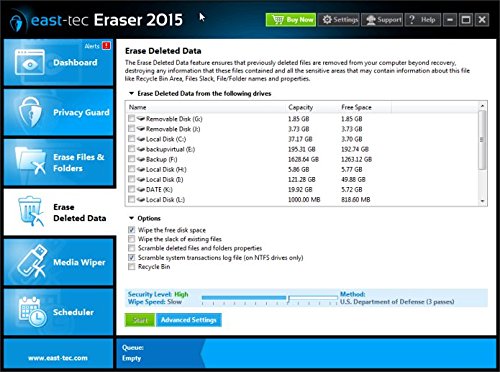Click the DATE (K:) drive icon

[x=141, y=189]
